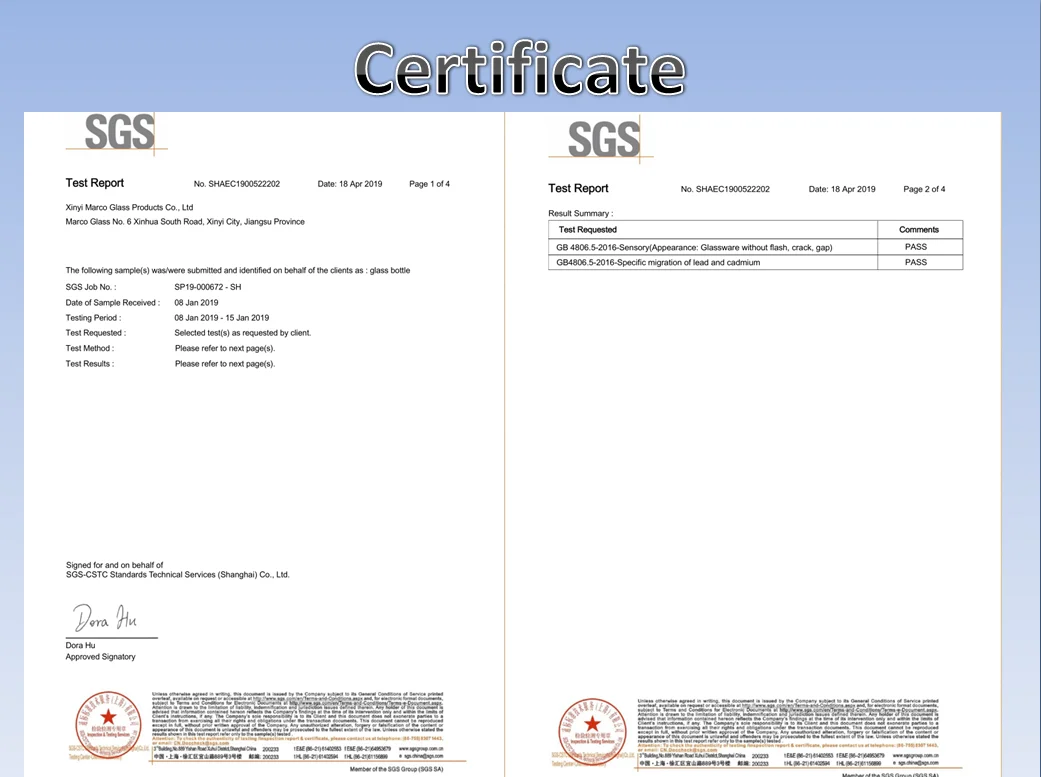Select the Test Report heading on page 1

pyautogui.click(x=95, y=183)
